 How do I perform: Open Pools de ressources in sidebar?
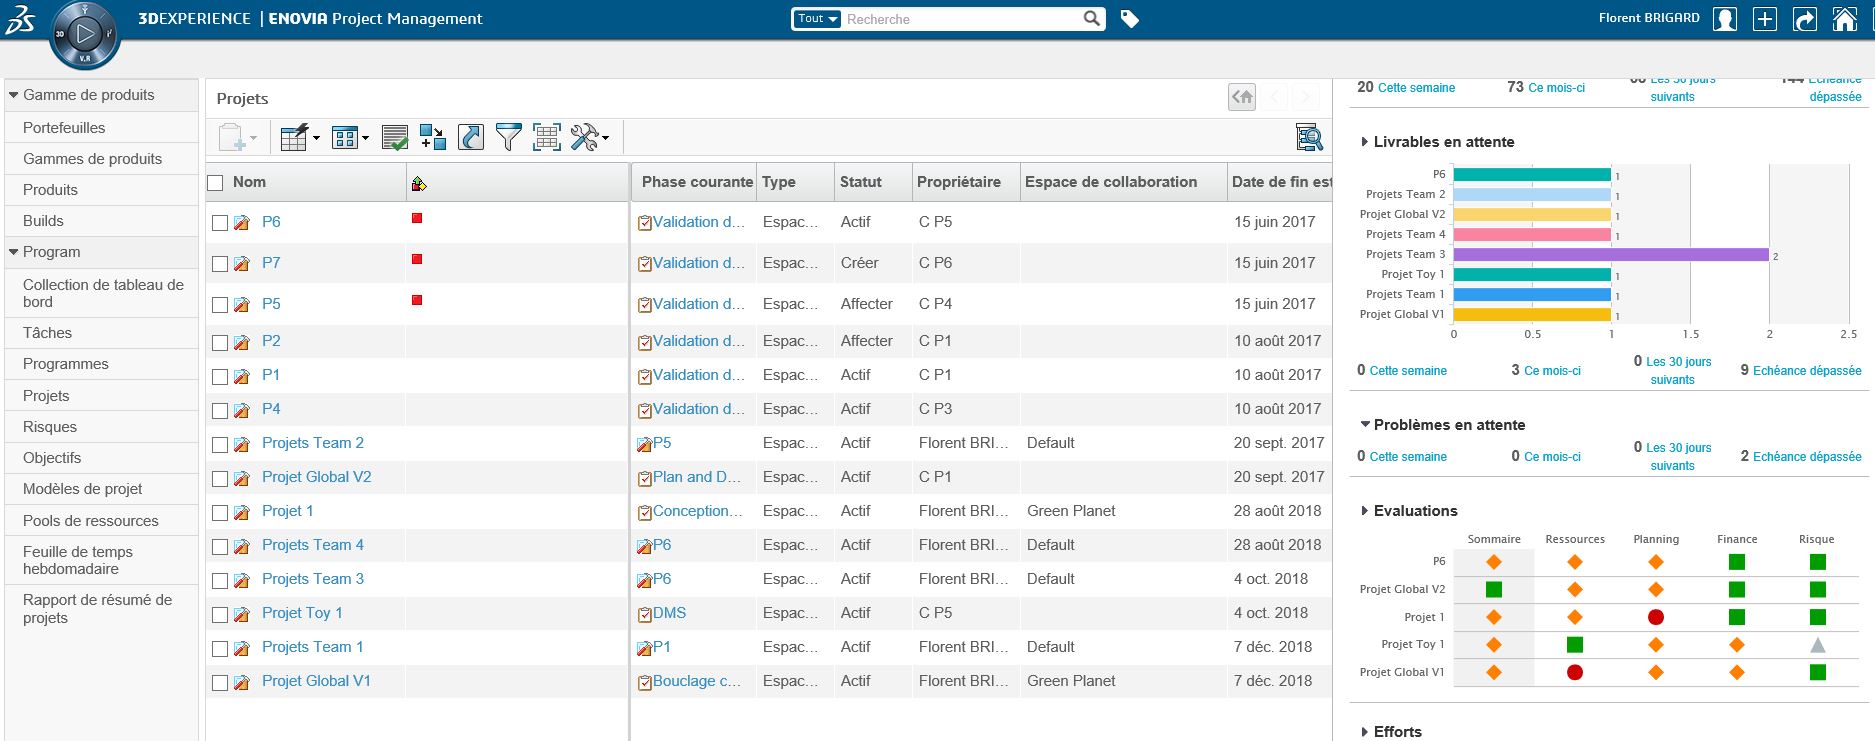click(x=91, y=521)
